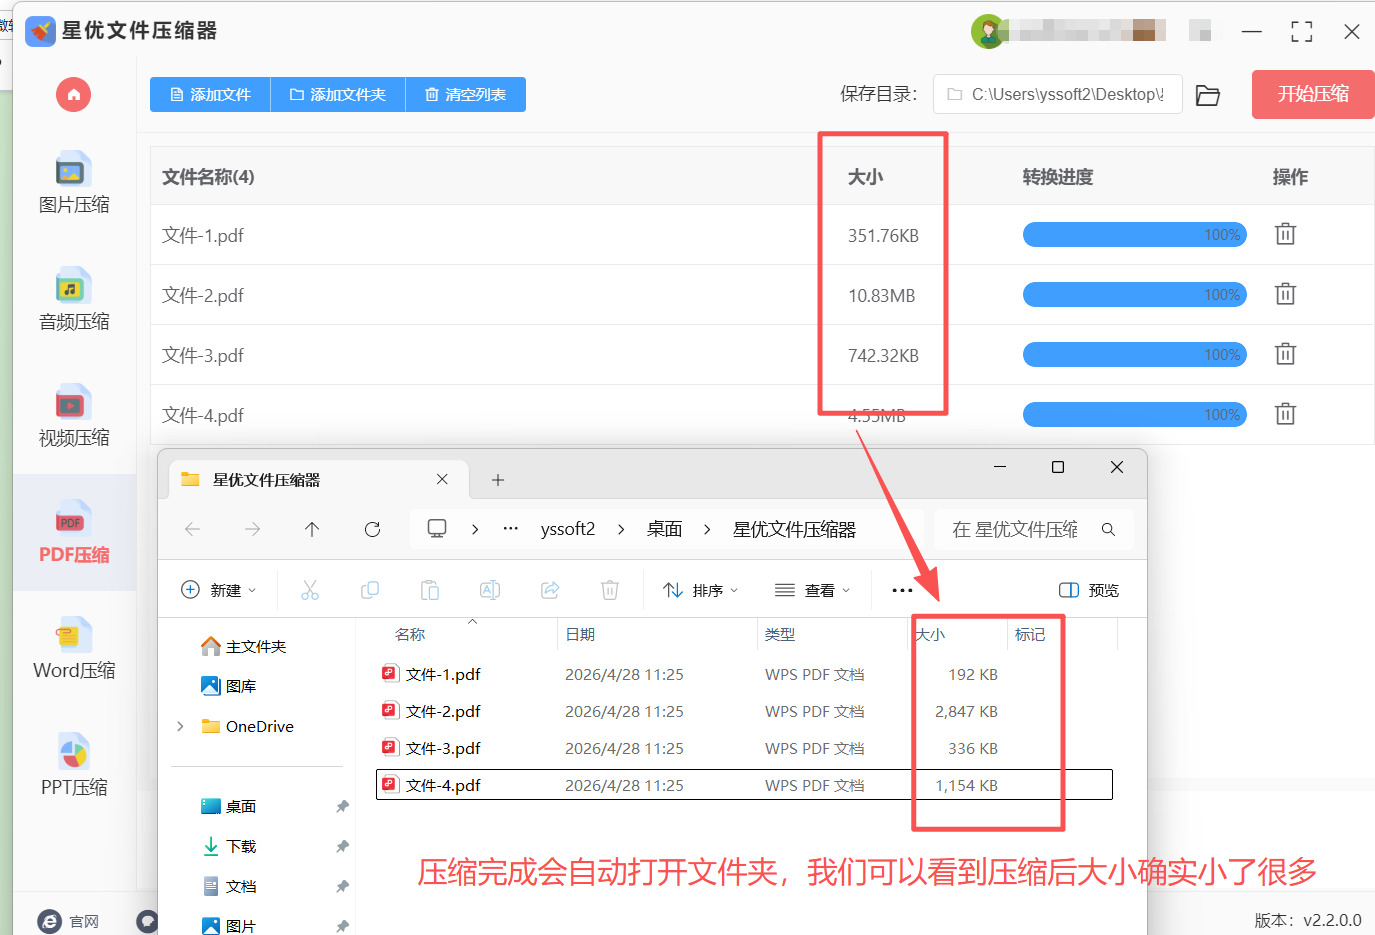Delete 文件-4.pdf from the compressor list
Image resolution: width=1375 pixels, height=935 pixels.
click(1285, 414)
